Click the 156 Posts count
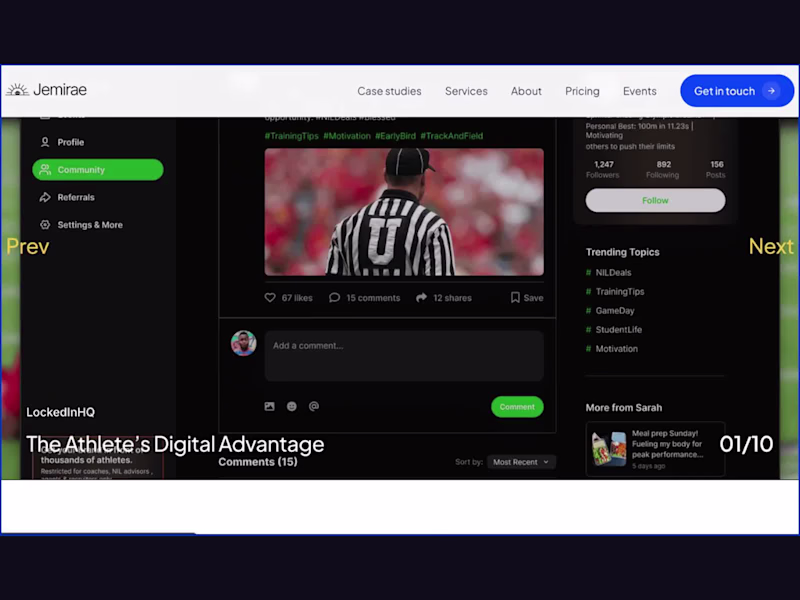800x600 pixels. pos(716,169)
